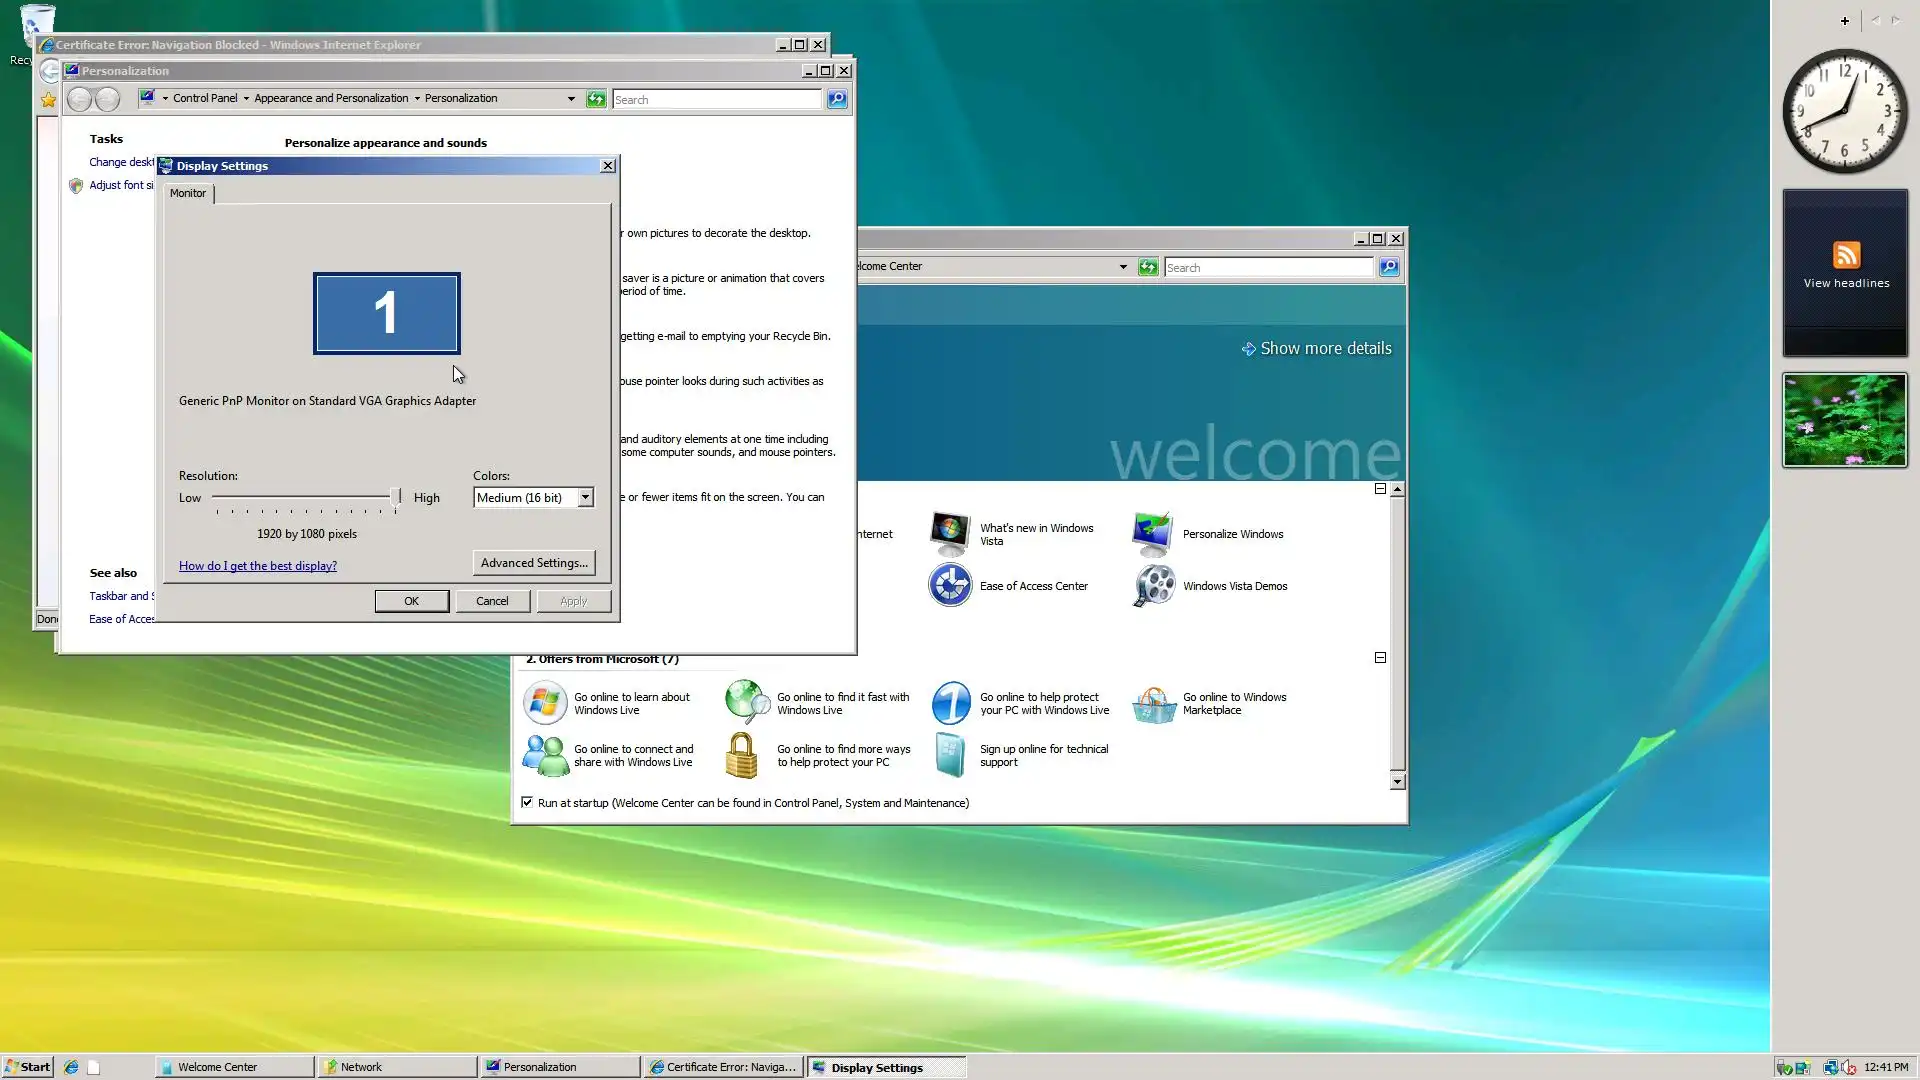This screenshot has width=1920, height=1080.
Task: Open the Colors dropdown in Display Settings
Action: click(585, 498)
